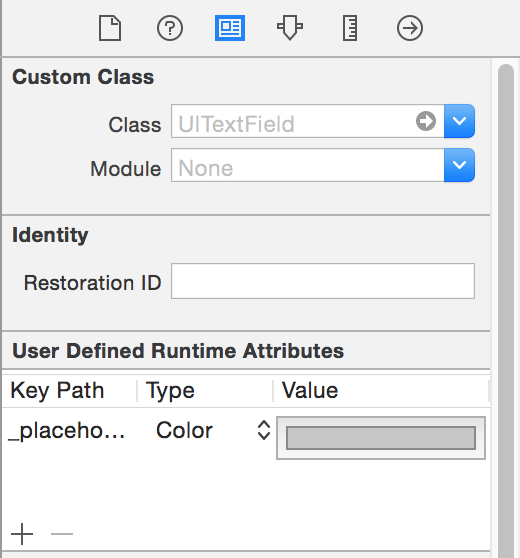Open the File inspector tab
520x558 pixels.
(x=110, y=28)
